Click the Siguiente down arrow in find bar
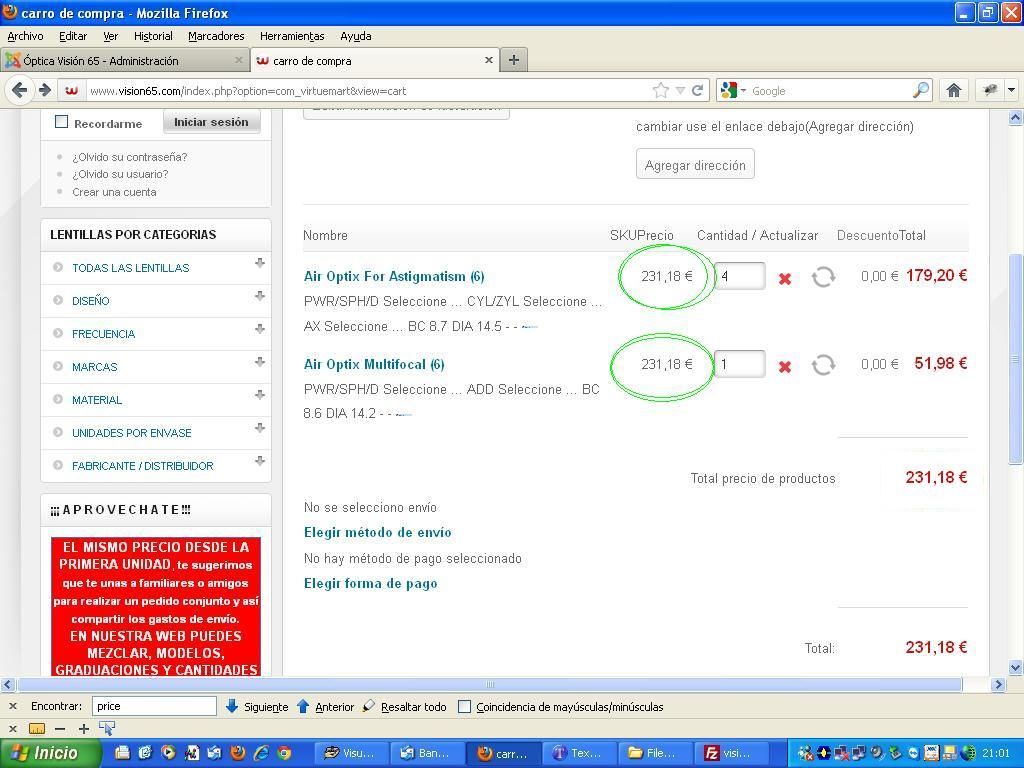The image size is (1024, 768). click(231, 706)
